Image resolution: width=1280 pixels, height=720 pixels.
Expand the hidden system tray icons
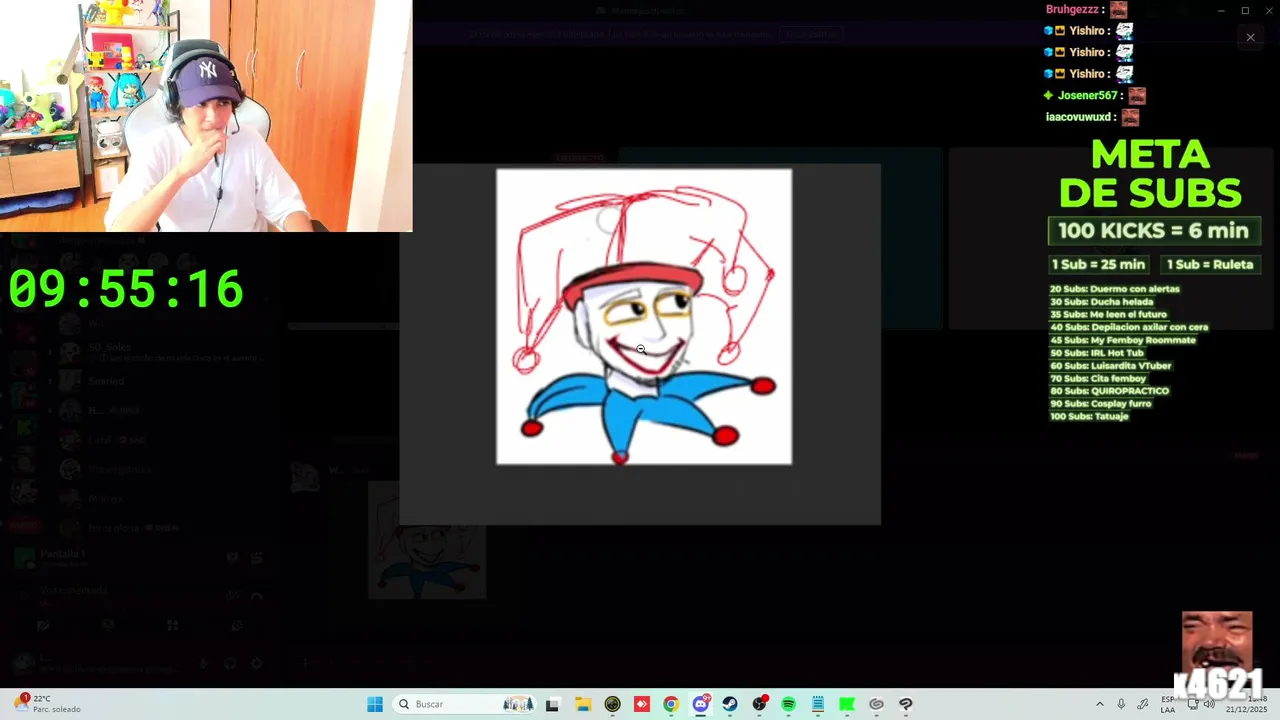point(1100,704)
